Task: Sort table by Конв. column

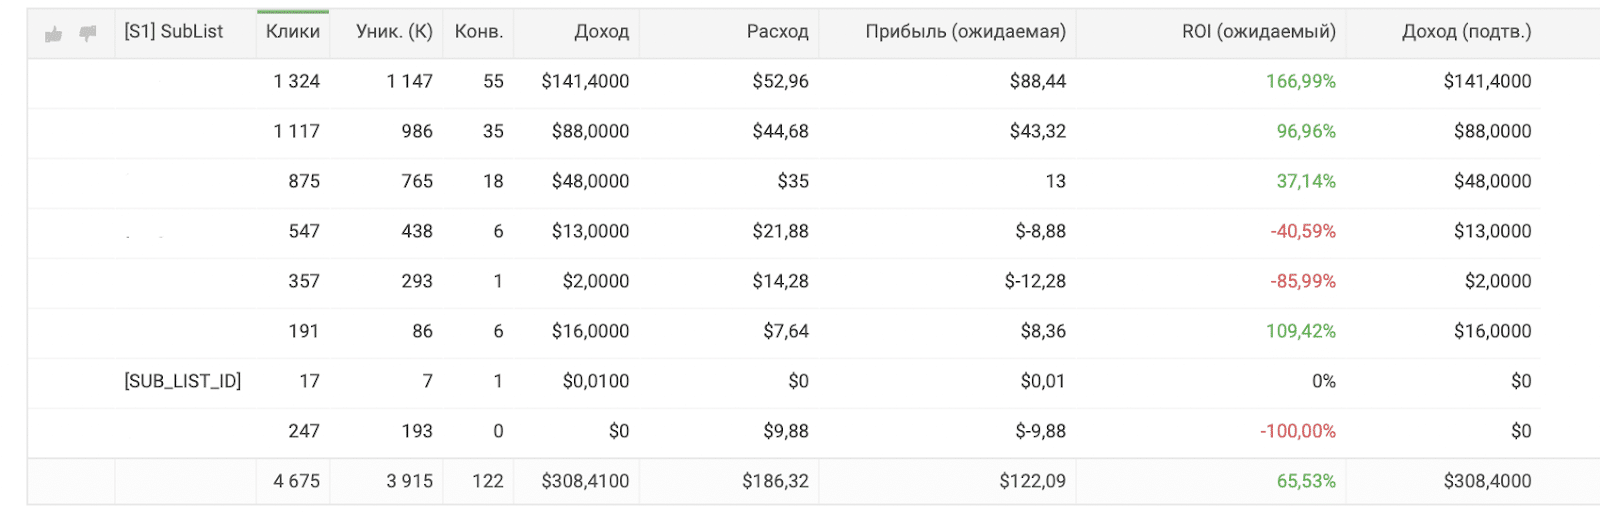Action: pos(479,31)
